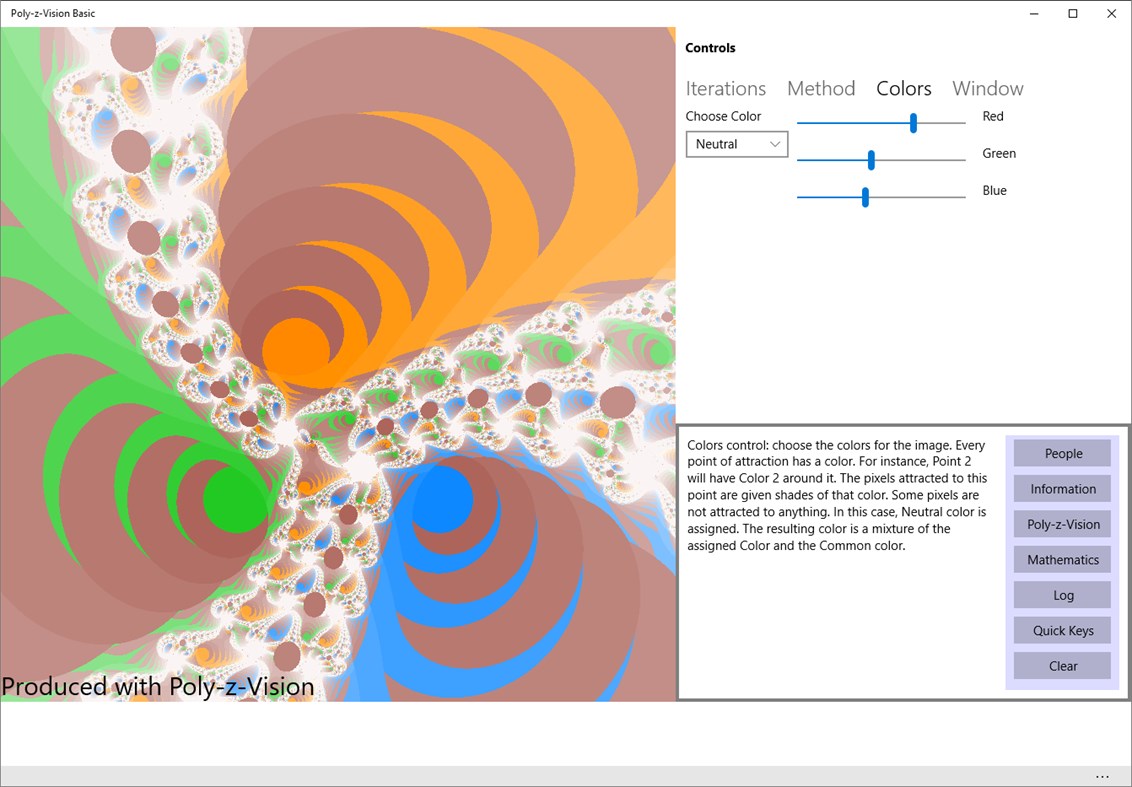Image resolution: width=1132 pixels, height=787 pixels.
Task: Open the Window tab
Action: (x=987, y=88)
